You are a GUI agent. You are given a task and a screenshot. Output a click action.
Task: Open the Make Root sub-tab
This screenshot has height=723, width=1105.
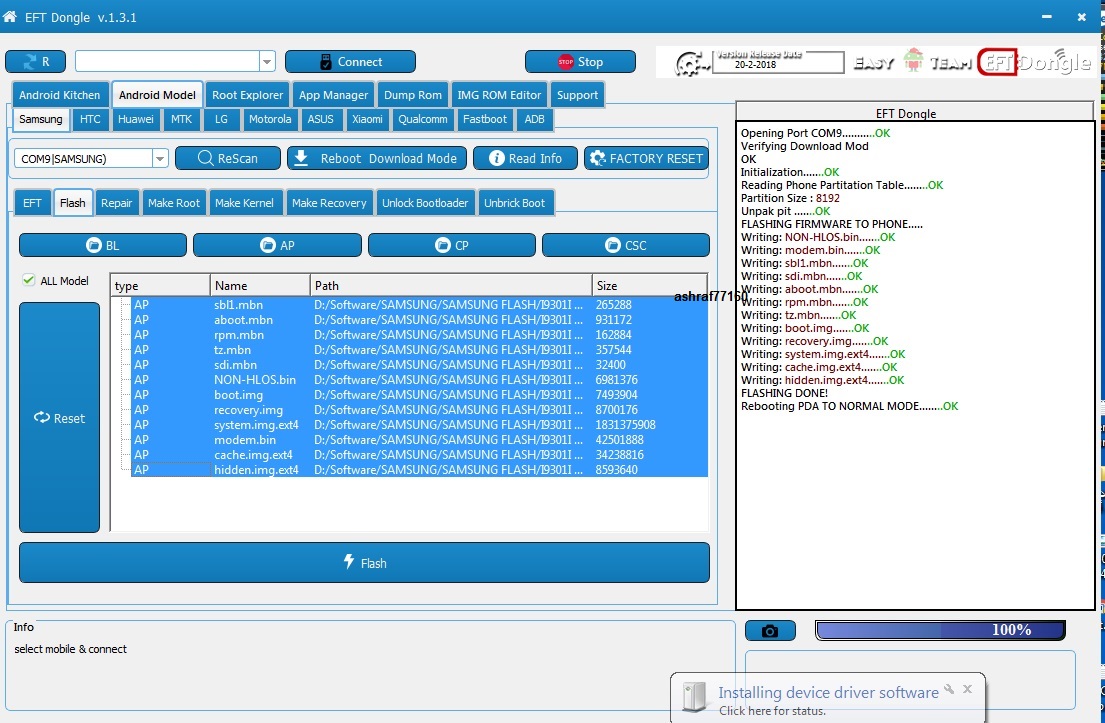coord(174,203)
